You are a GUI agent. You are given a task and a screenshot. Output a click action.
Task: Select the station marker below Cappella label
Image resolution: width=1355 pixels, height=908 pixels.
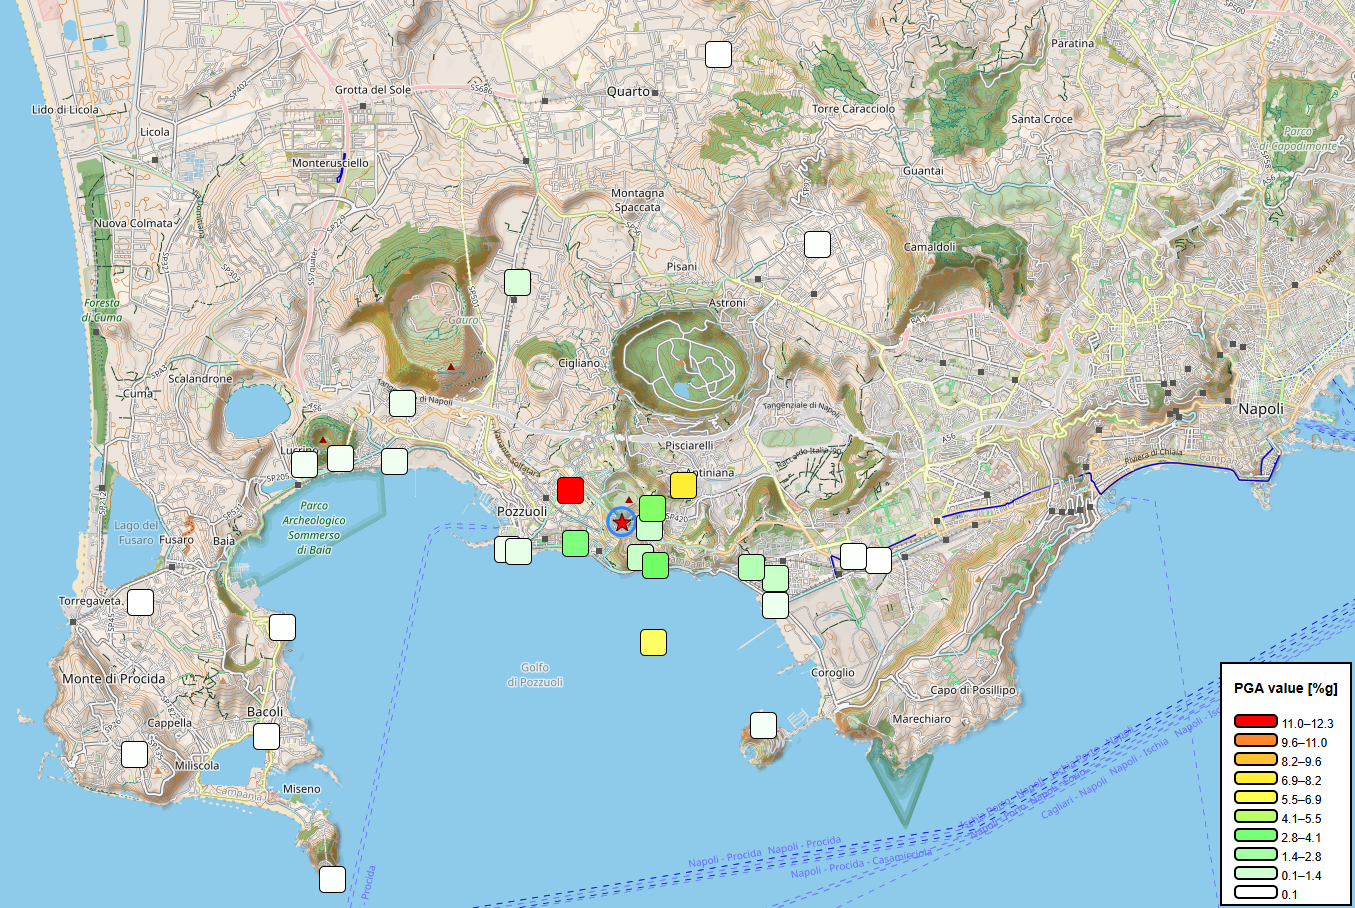(134, 754)
